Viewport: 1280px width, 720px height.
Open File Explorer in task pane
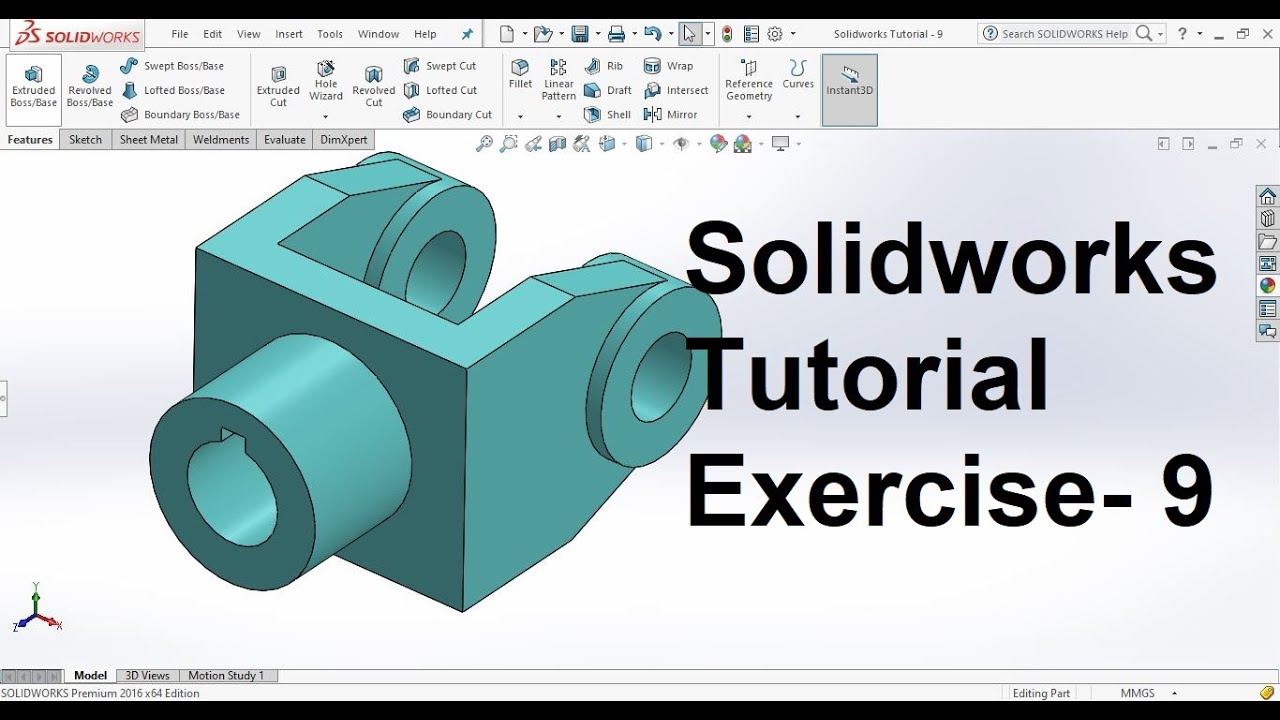tap(1267, 241)
